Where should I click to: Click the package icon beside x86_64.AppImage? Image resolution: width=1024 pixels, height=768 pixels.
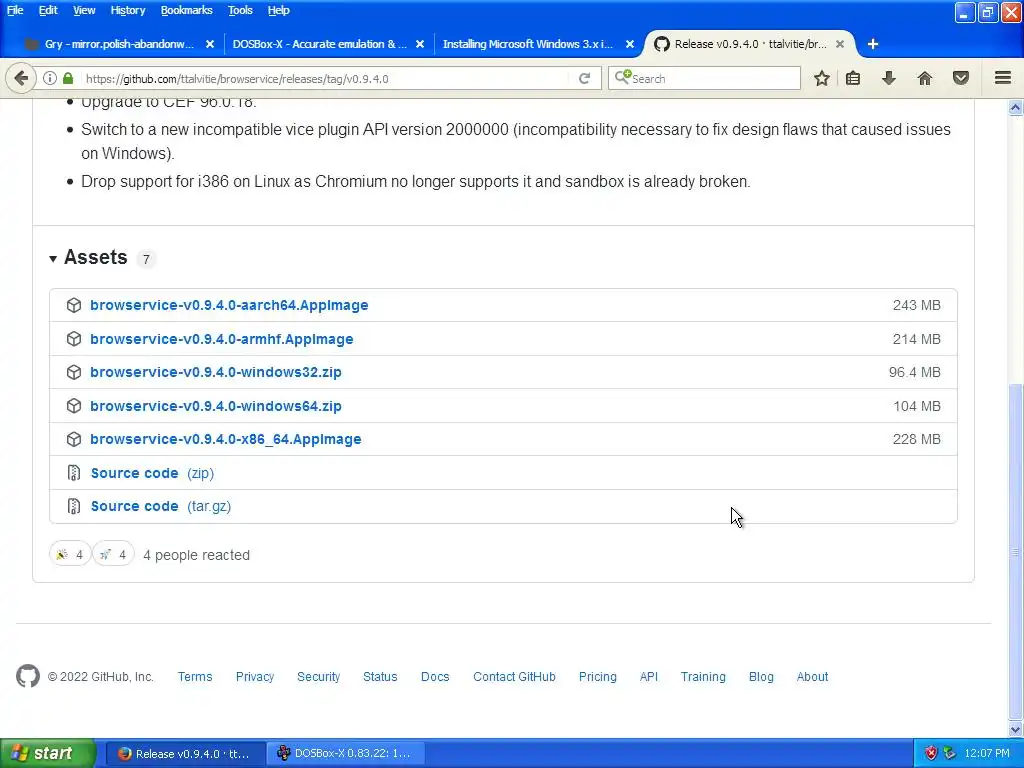(x=74, y=440)
